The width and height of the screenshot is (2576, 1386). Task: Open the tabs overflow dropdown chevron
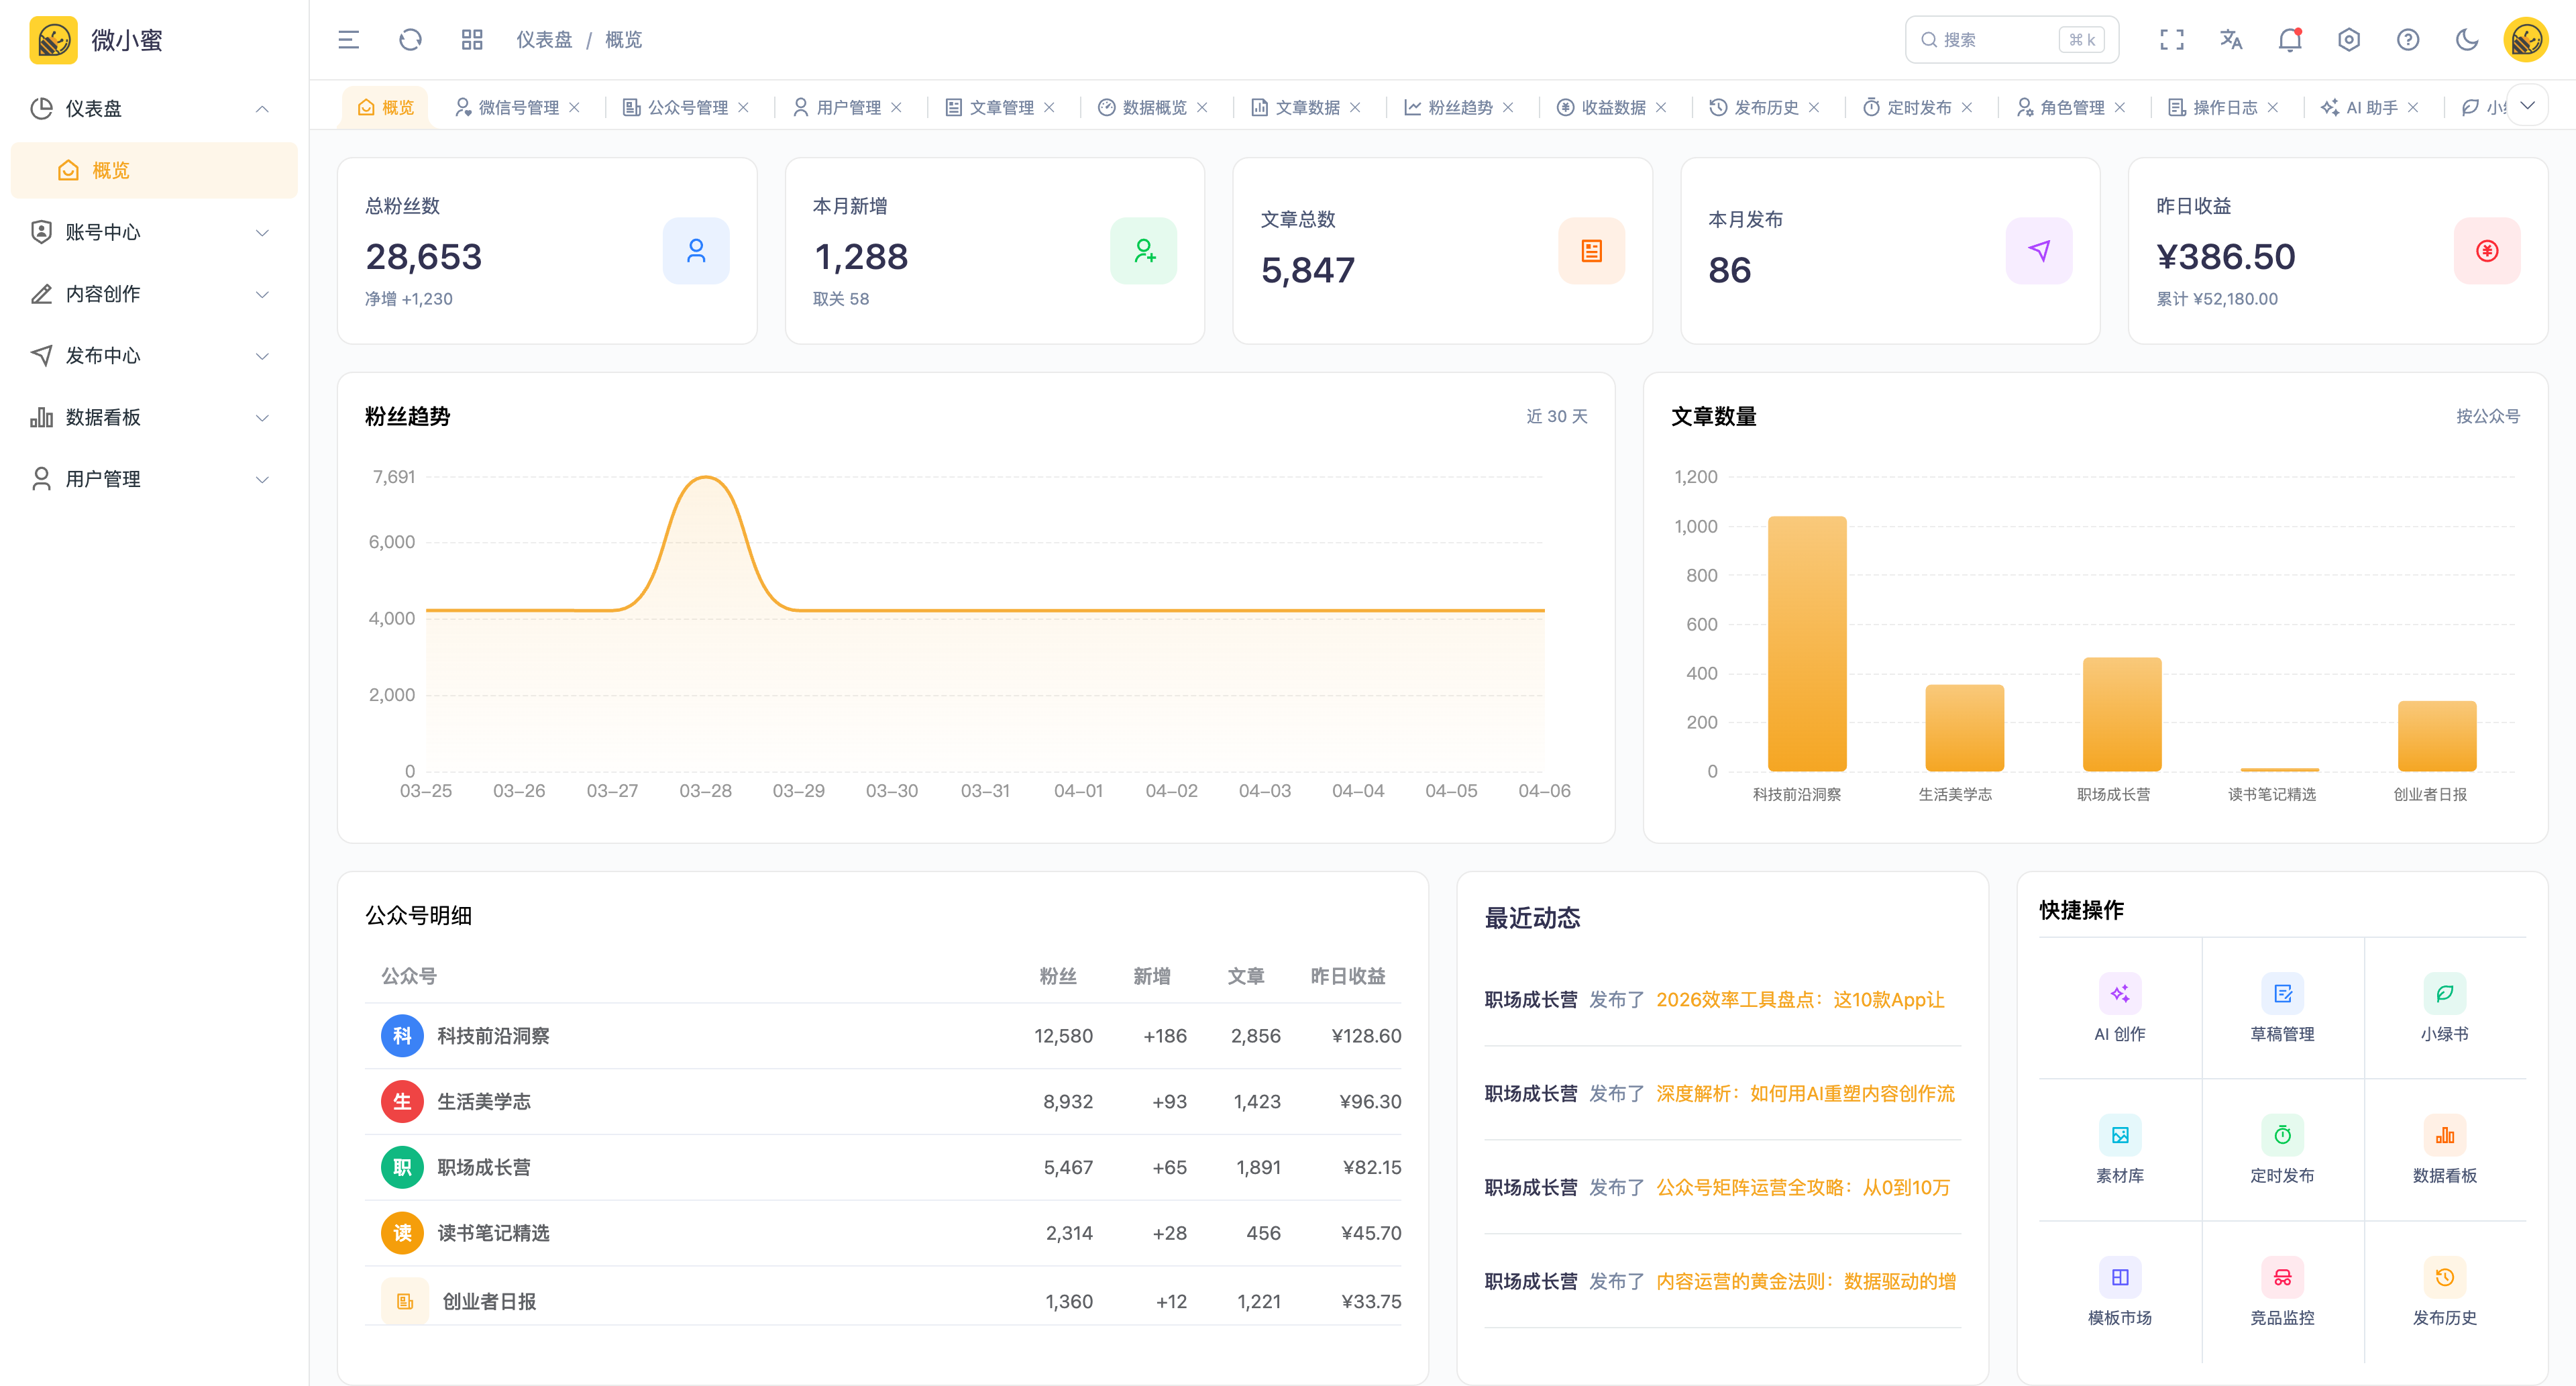[x=2527, y=106]
